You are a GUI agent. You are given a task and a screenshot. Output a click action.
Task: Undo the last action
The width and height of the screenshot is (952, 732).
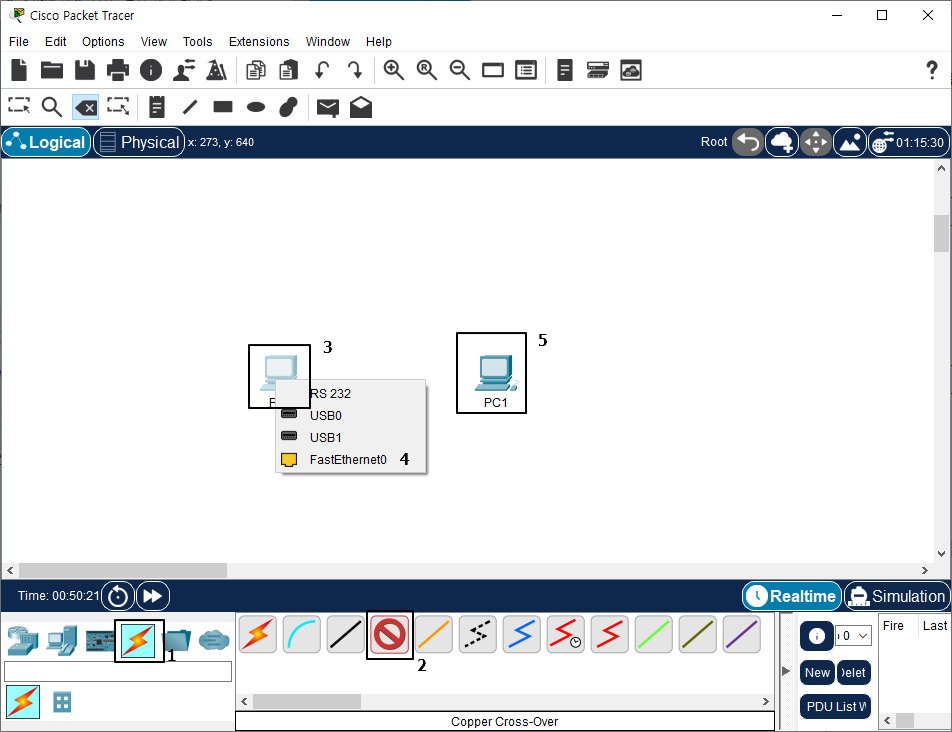pyautogui.click(x=322, y=70)
